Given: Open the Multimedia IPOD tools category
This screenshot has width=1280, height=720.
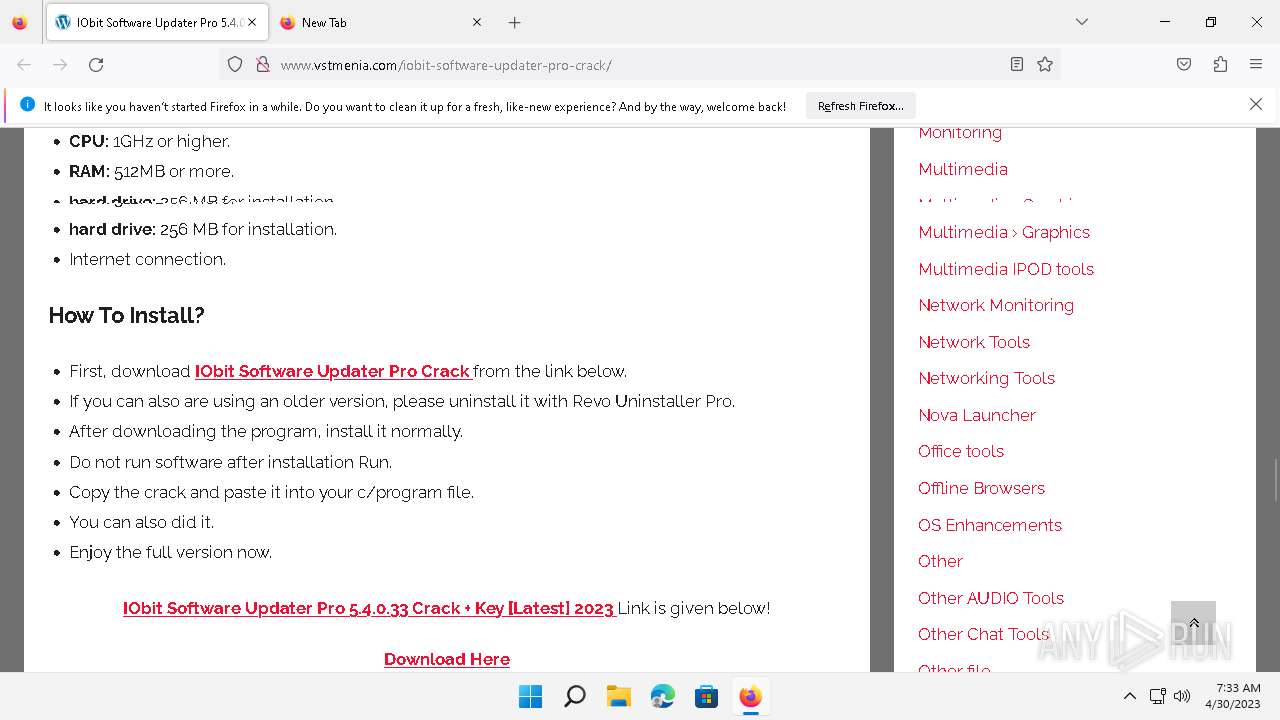Looking at the screenshot, I should pyautogui.click(x=1006, y=269).
